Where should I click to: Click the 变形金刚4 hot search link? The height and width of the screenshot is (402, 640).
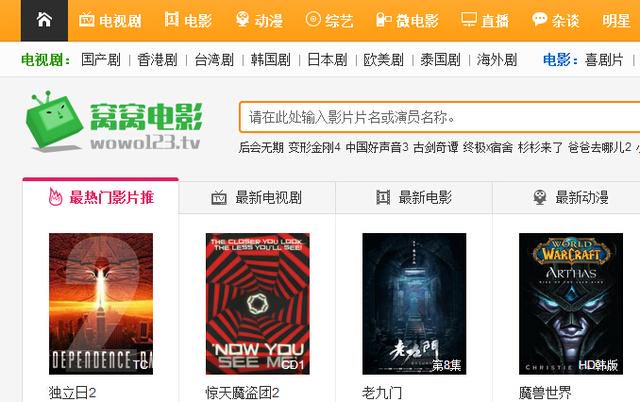(x=314, y=147)
